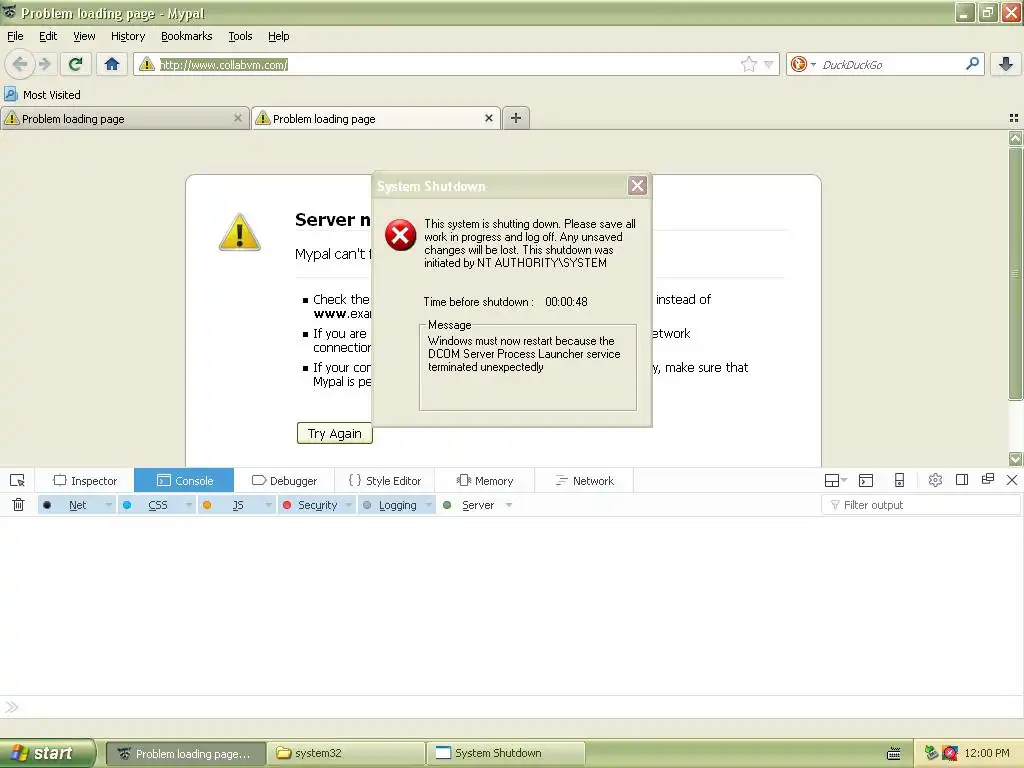Toggle Net messages filter

[x=69, y=505]
